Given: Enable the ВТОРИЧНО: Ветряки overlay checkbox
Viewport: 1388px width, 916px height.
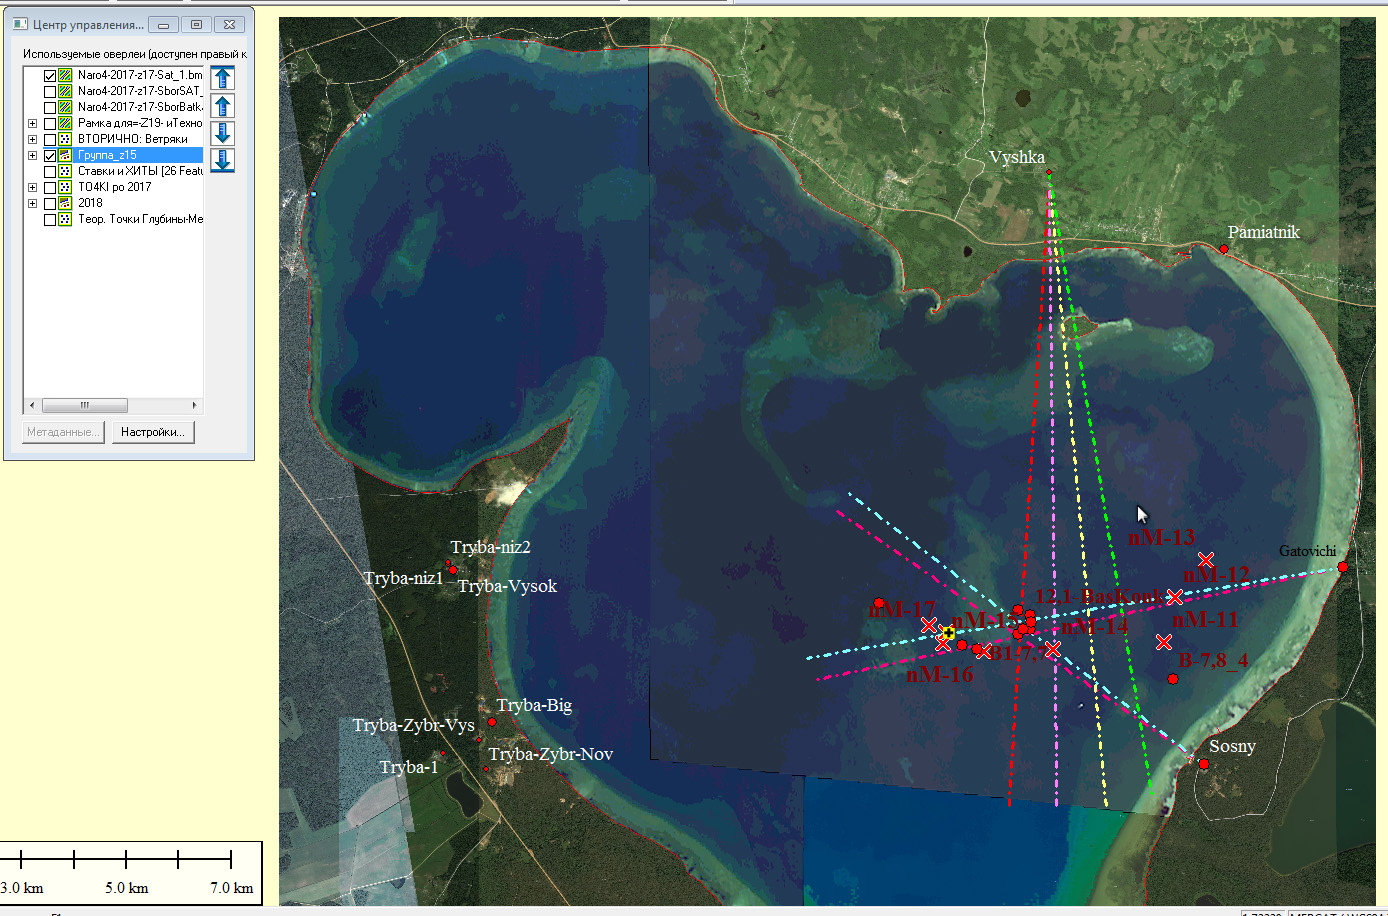Looking at the screenshot, I should 50,139.
